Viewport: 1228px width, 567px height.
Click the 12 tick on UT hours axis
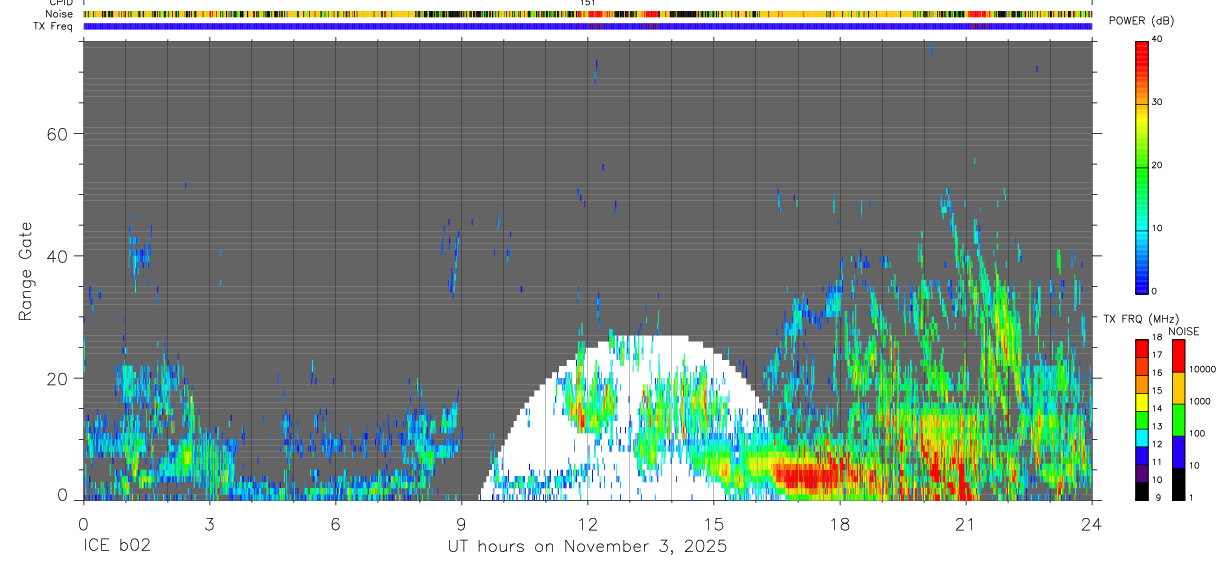pyautogui.click(x=587, y=522)
